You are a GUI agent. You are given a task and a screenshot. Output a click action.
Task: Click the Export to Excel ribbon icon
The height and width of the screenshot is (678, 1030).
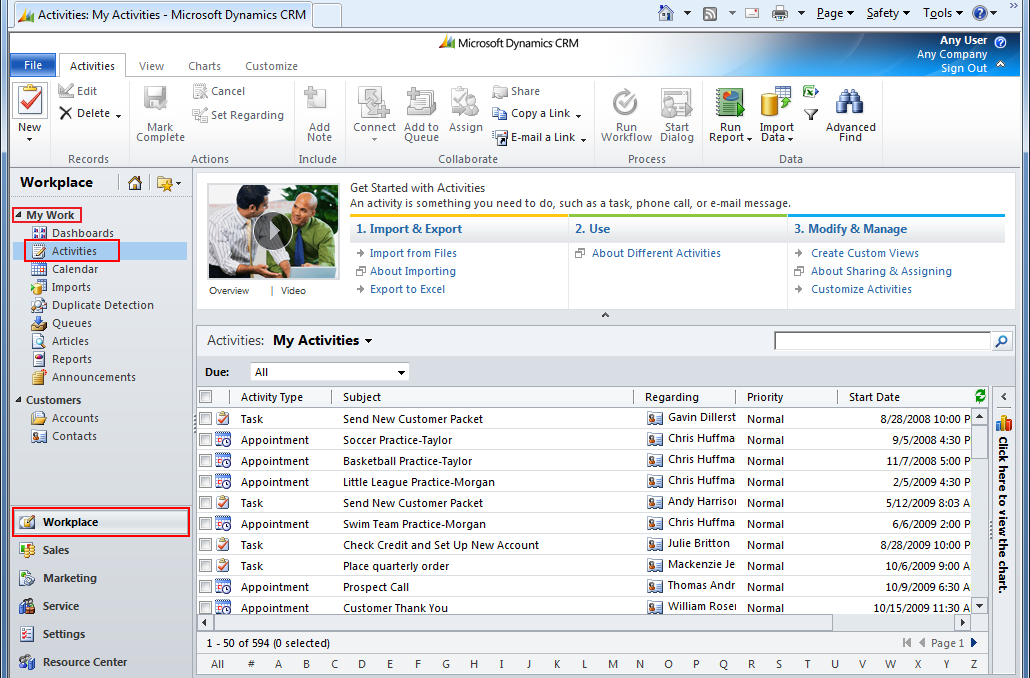[x=811, y=91]
